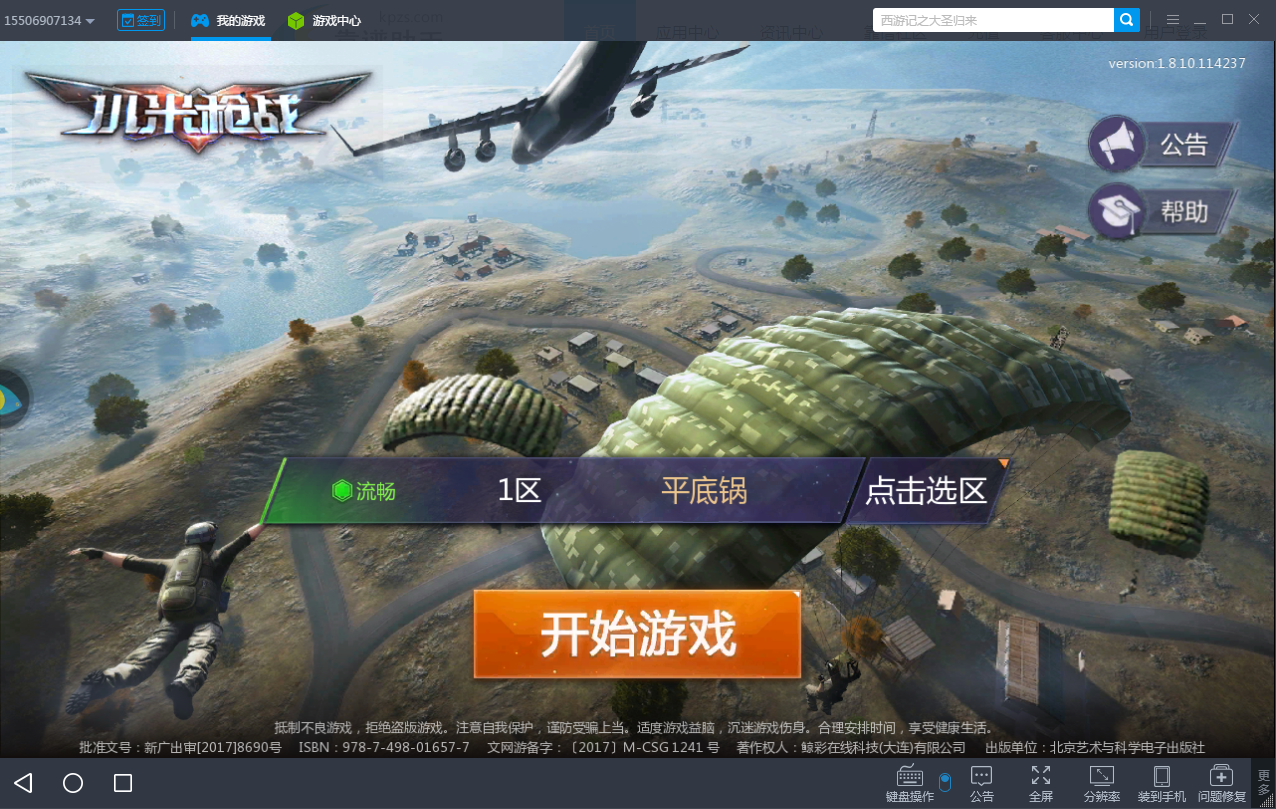The image size is (1276, 809).
Task: Expand the 更多 more tools panel
Action: point(1264,783)
